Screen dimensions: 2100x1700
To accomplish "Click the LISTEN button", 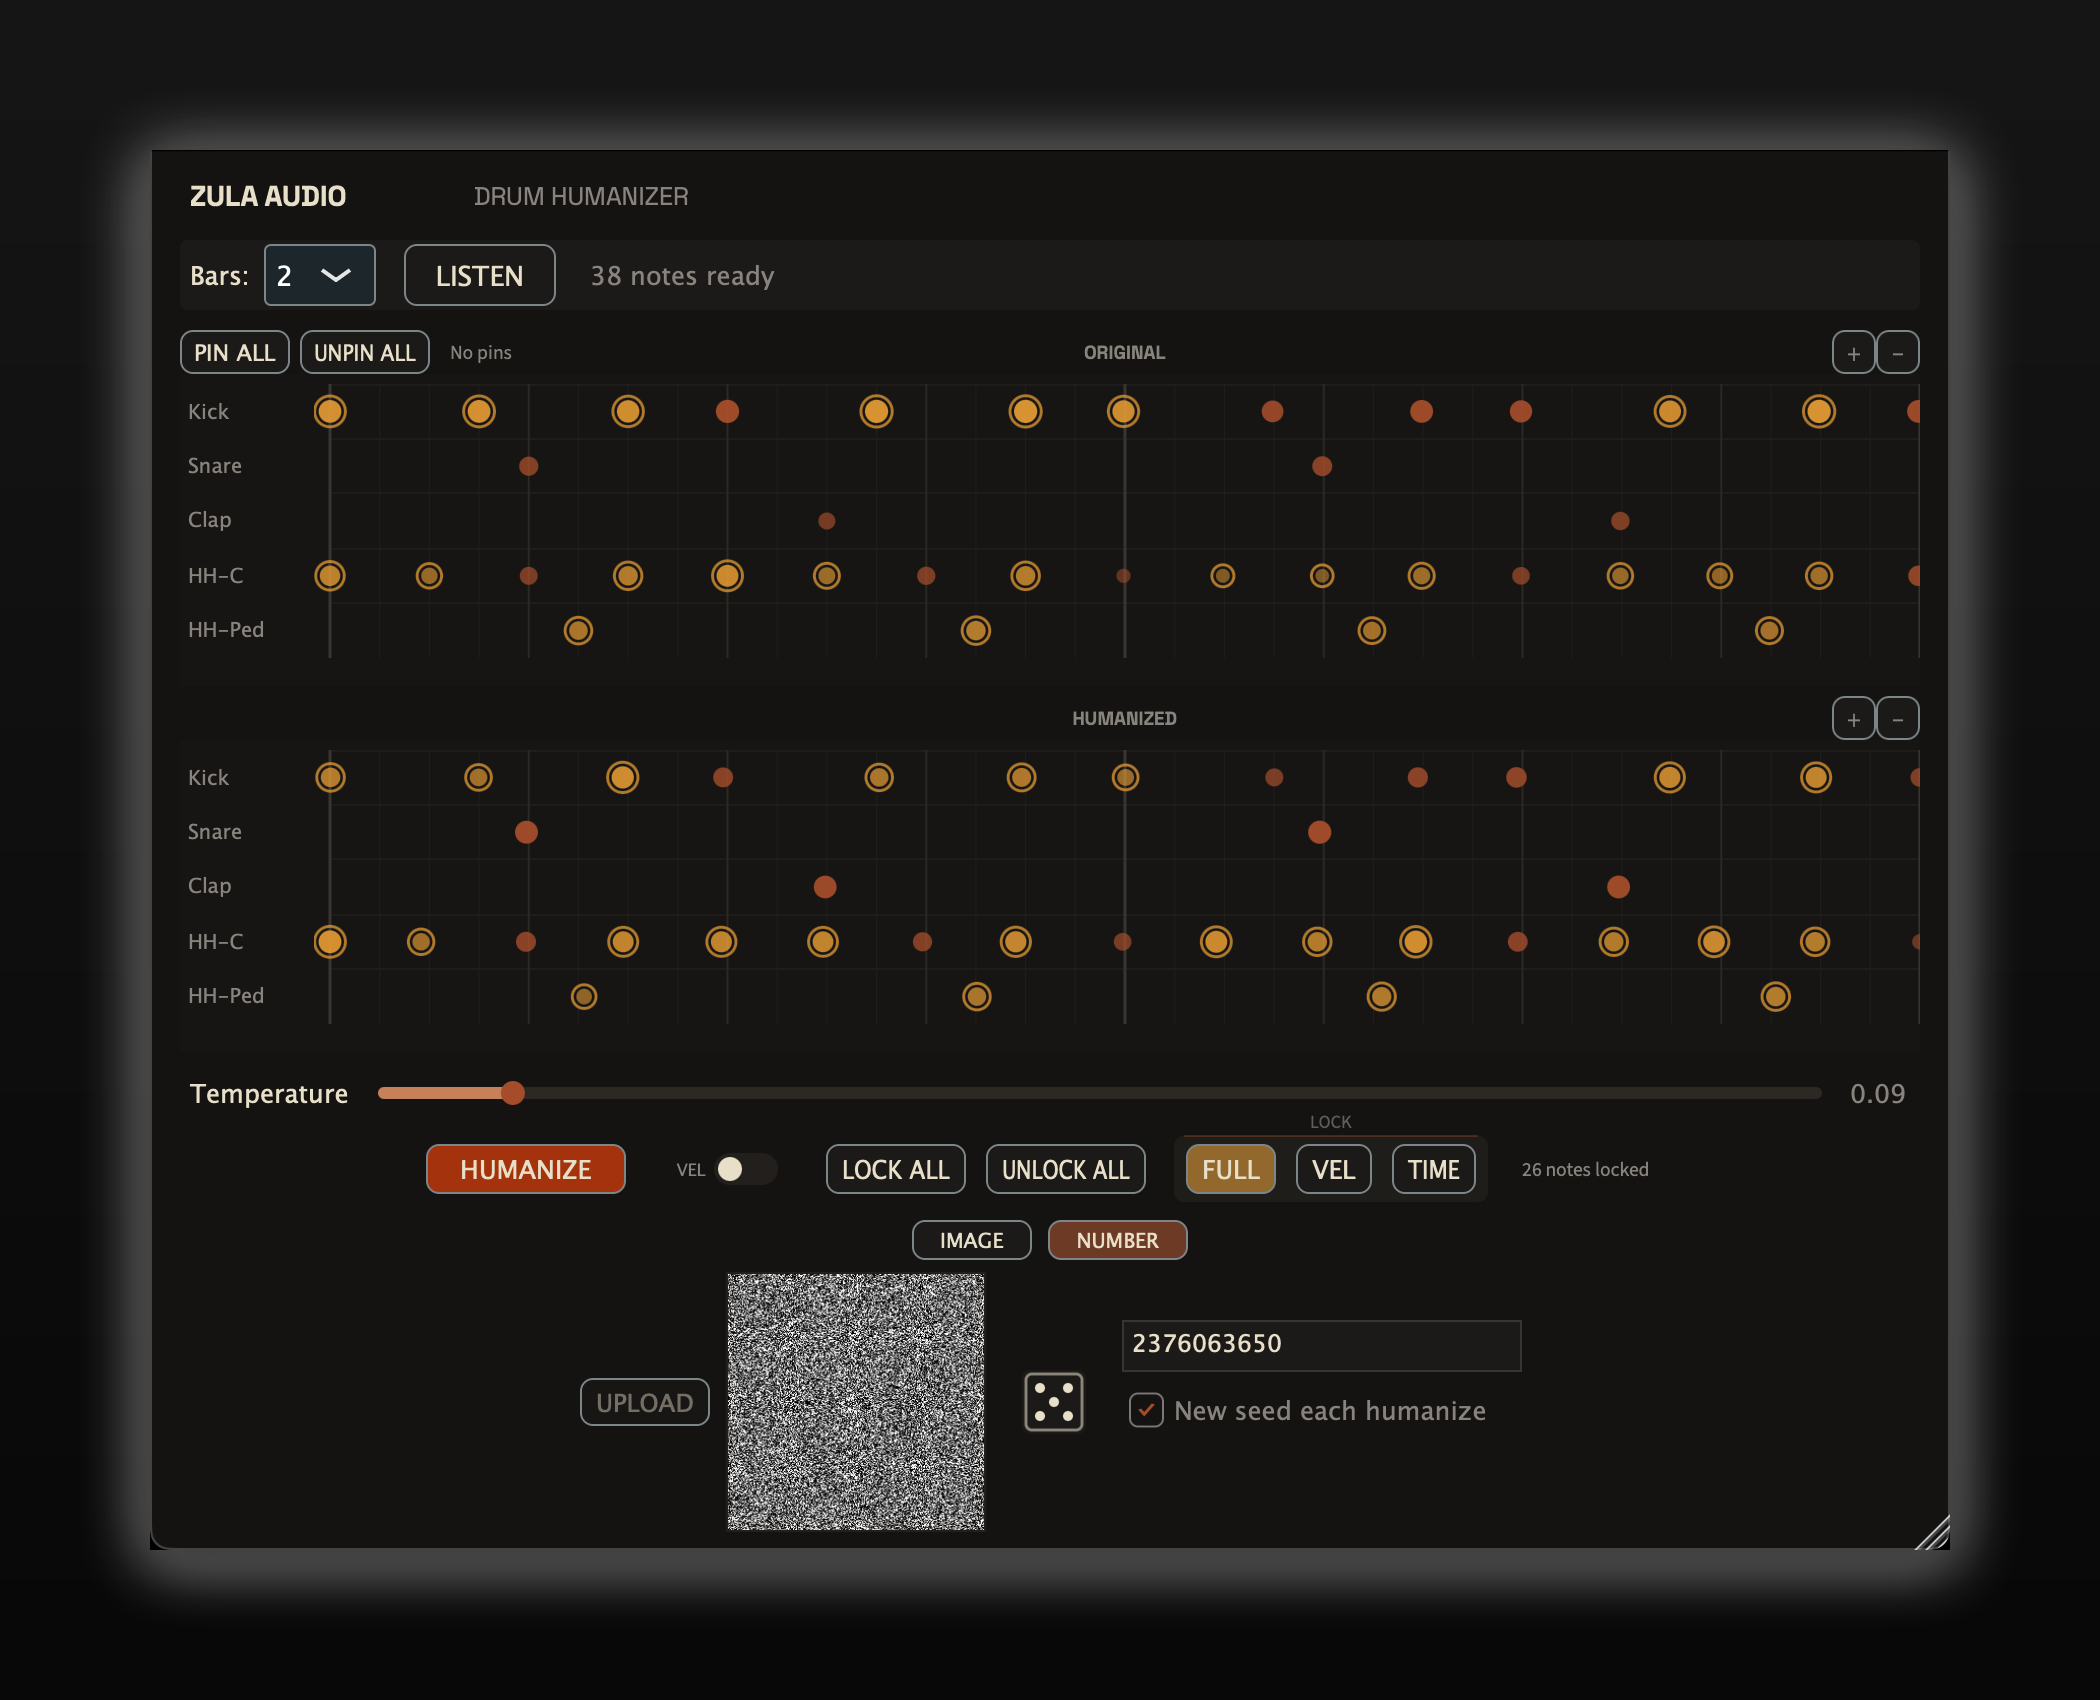I will tap(479, 275).
